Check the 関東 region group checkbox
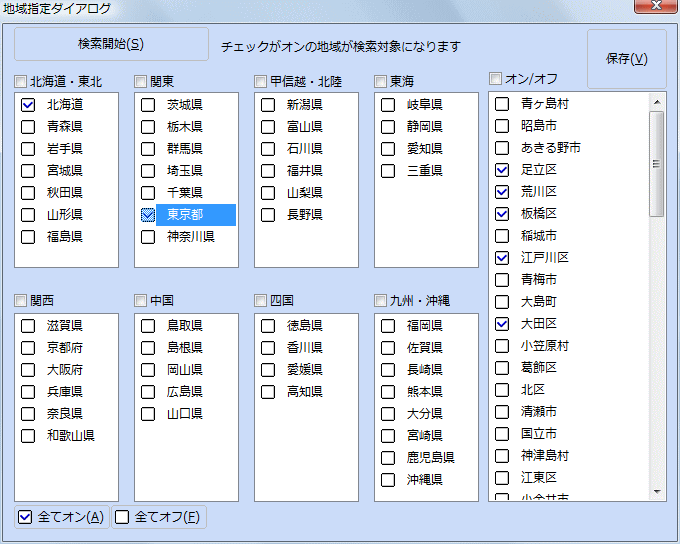680x544 pixels. 141,81
